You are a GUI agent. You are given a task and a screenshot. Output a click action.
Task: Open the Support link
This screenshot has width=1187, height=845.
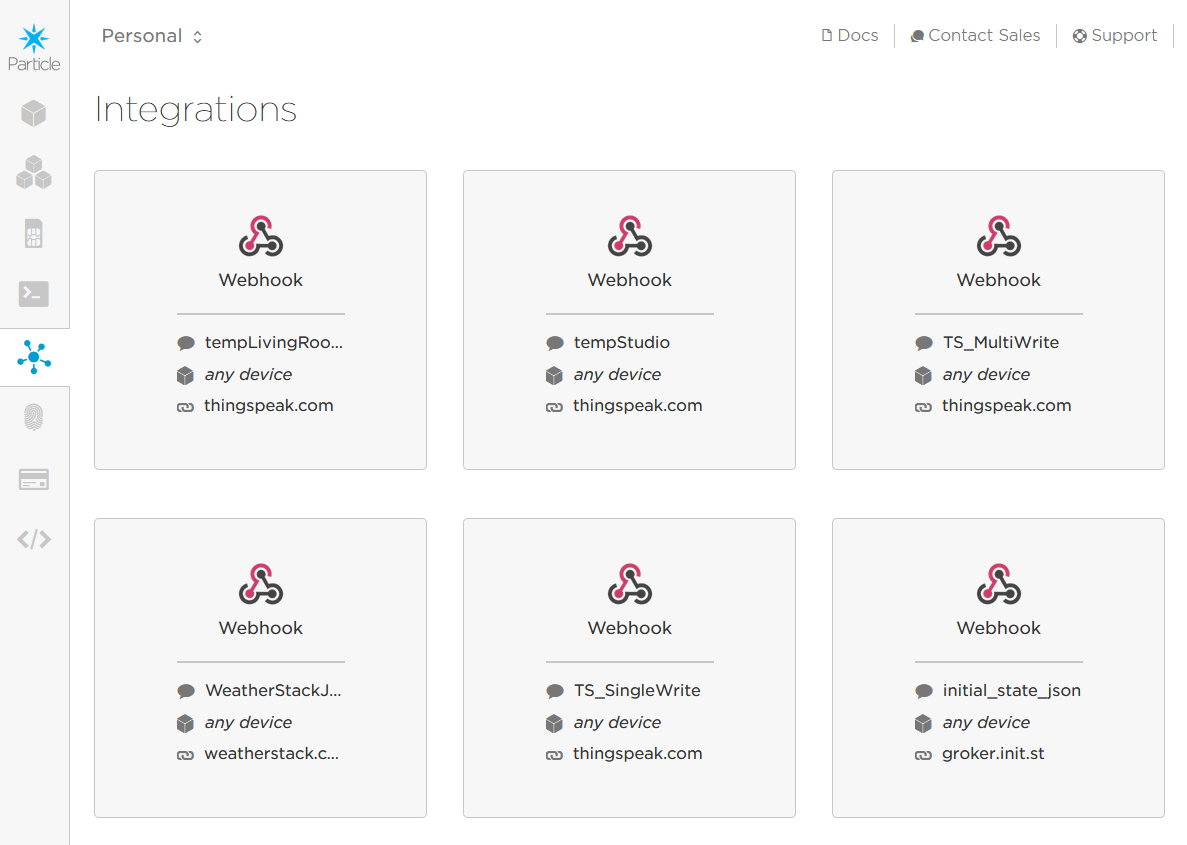point(1114,36)
